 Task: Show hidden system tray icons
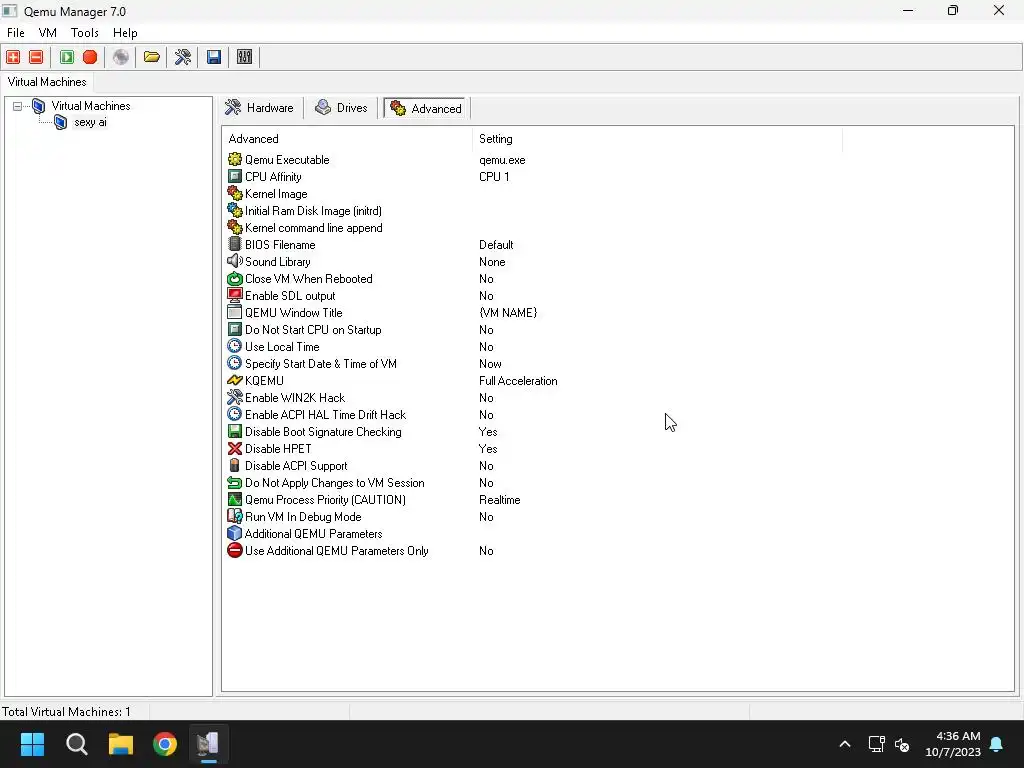click(844, 744)
